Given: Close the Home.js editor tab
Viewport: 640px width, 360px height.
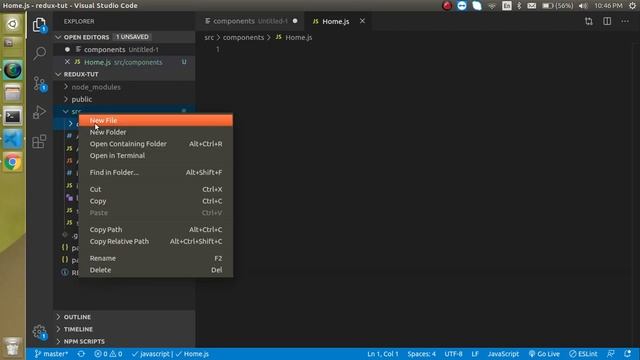Looking at the screenshot, I should click(x=362, y=21).
